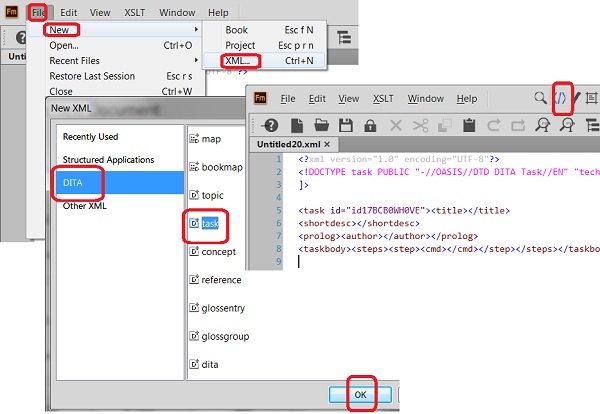The height and width of the screenshot is (414, 600).
Task: Click the magnifier search icon beside Code View
Action: (x=540, y=98)
